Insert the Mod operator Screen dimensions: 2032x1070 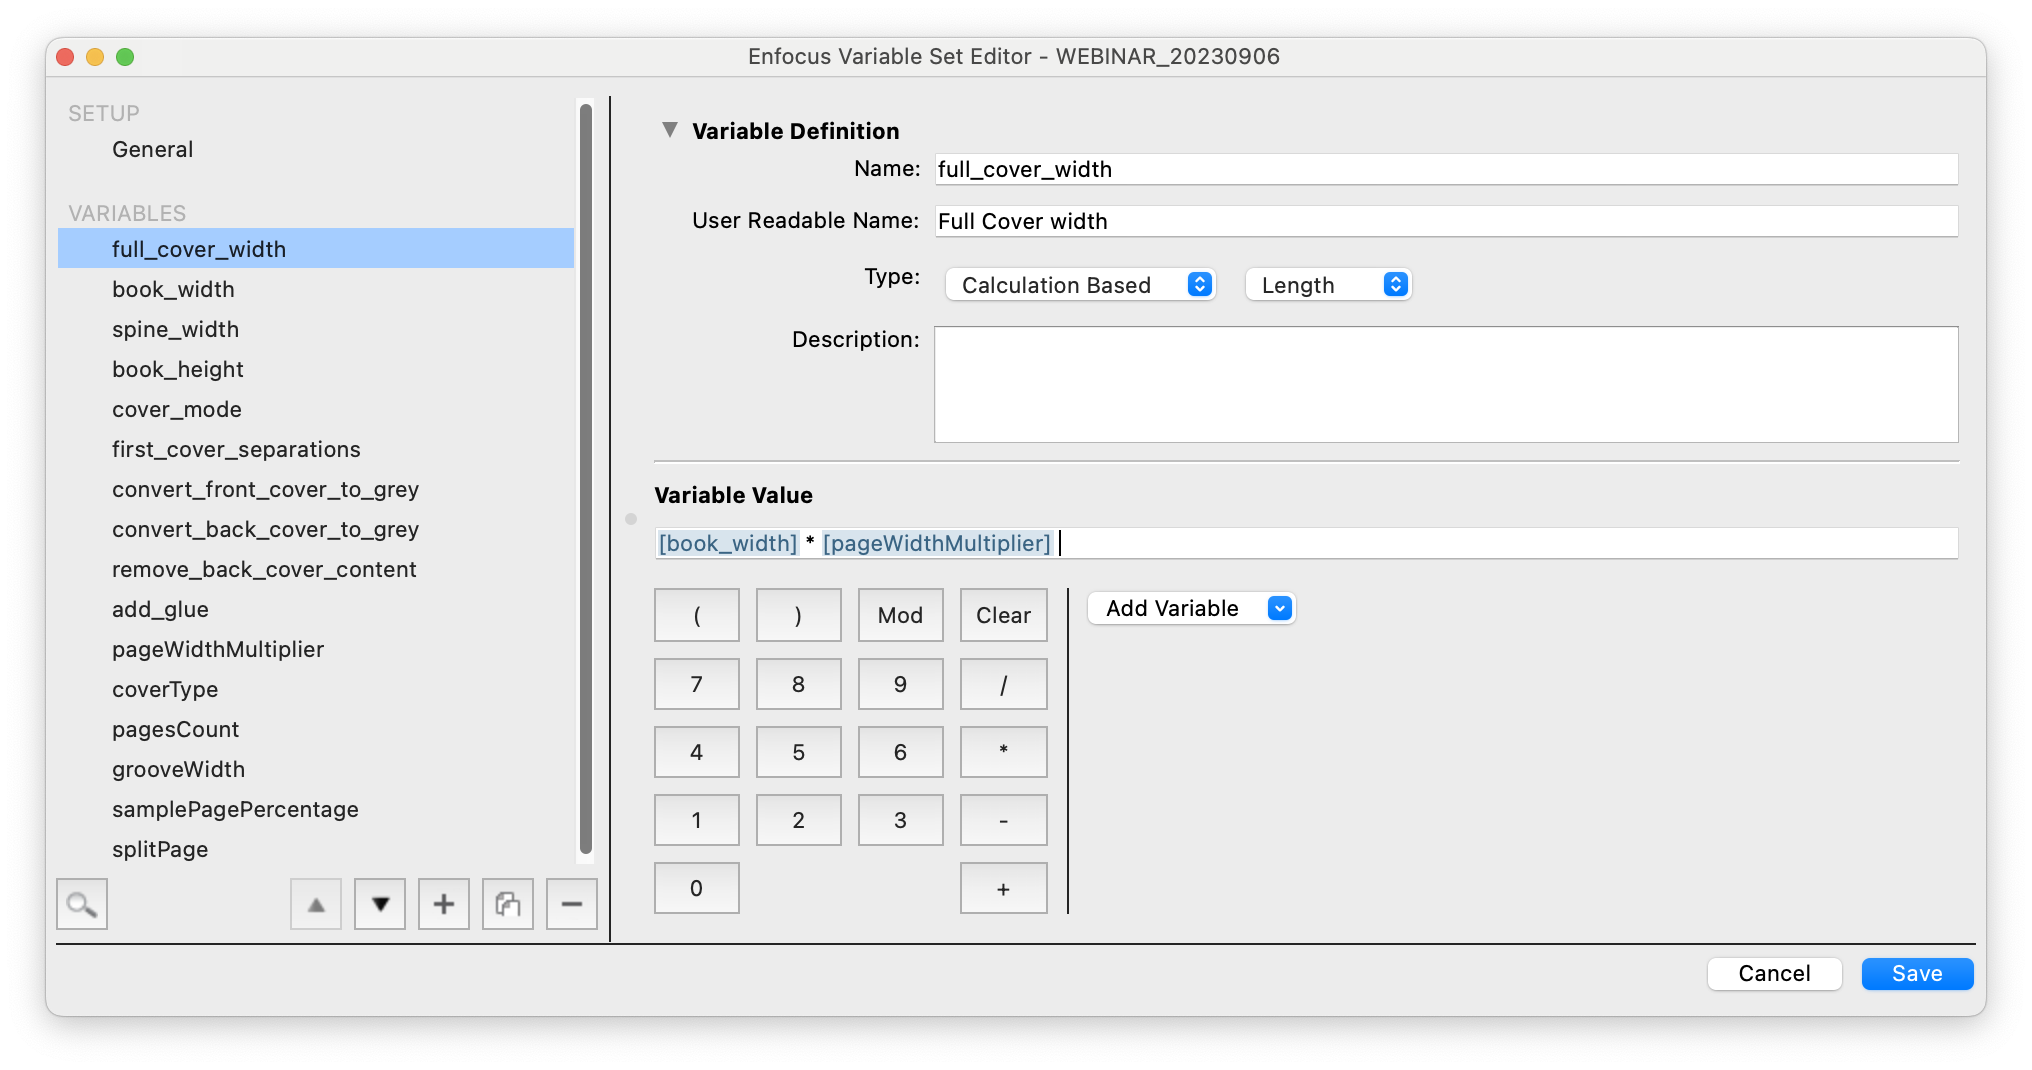click(901, 615)
